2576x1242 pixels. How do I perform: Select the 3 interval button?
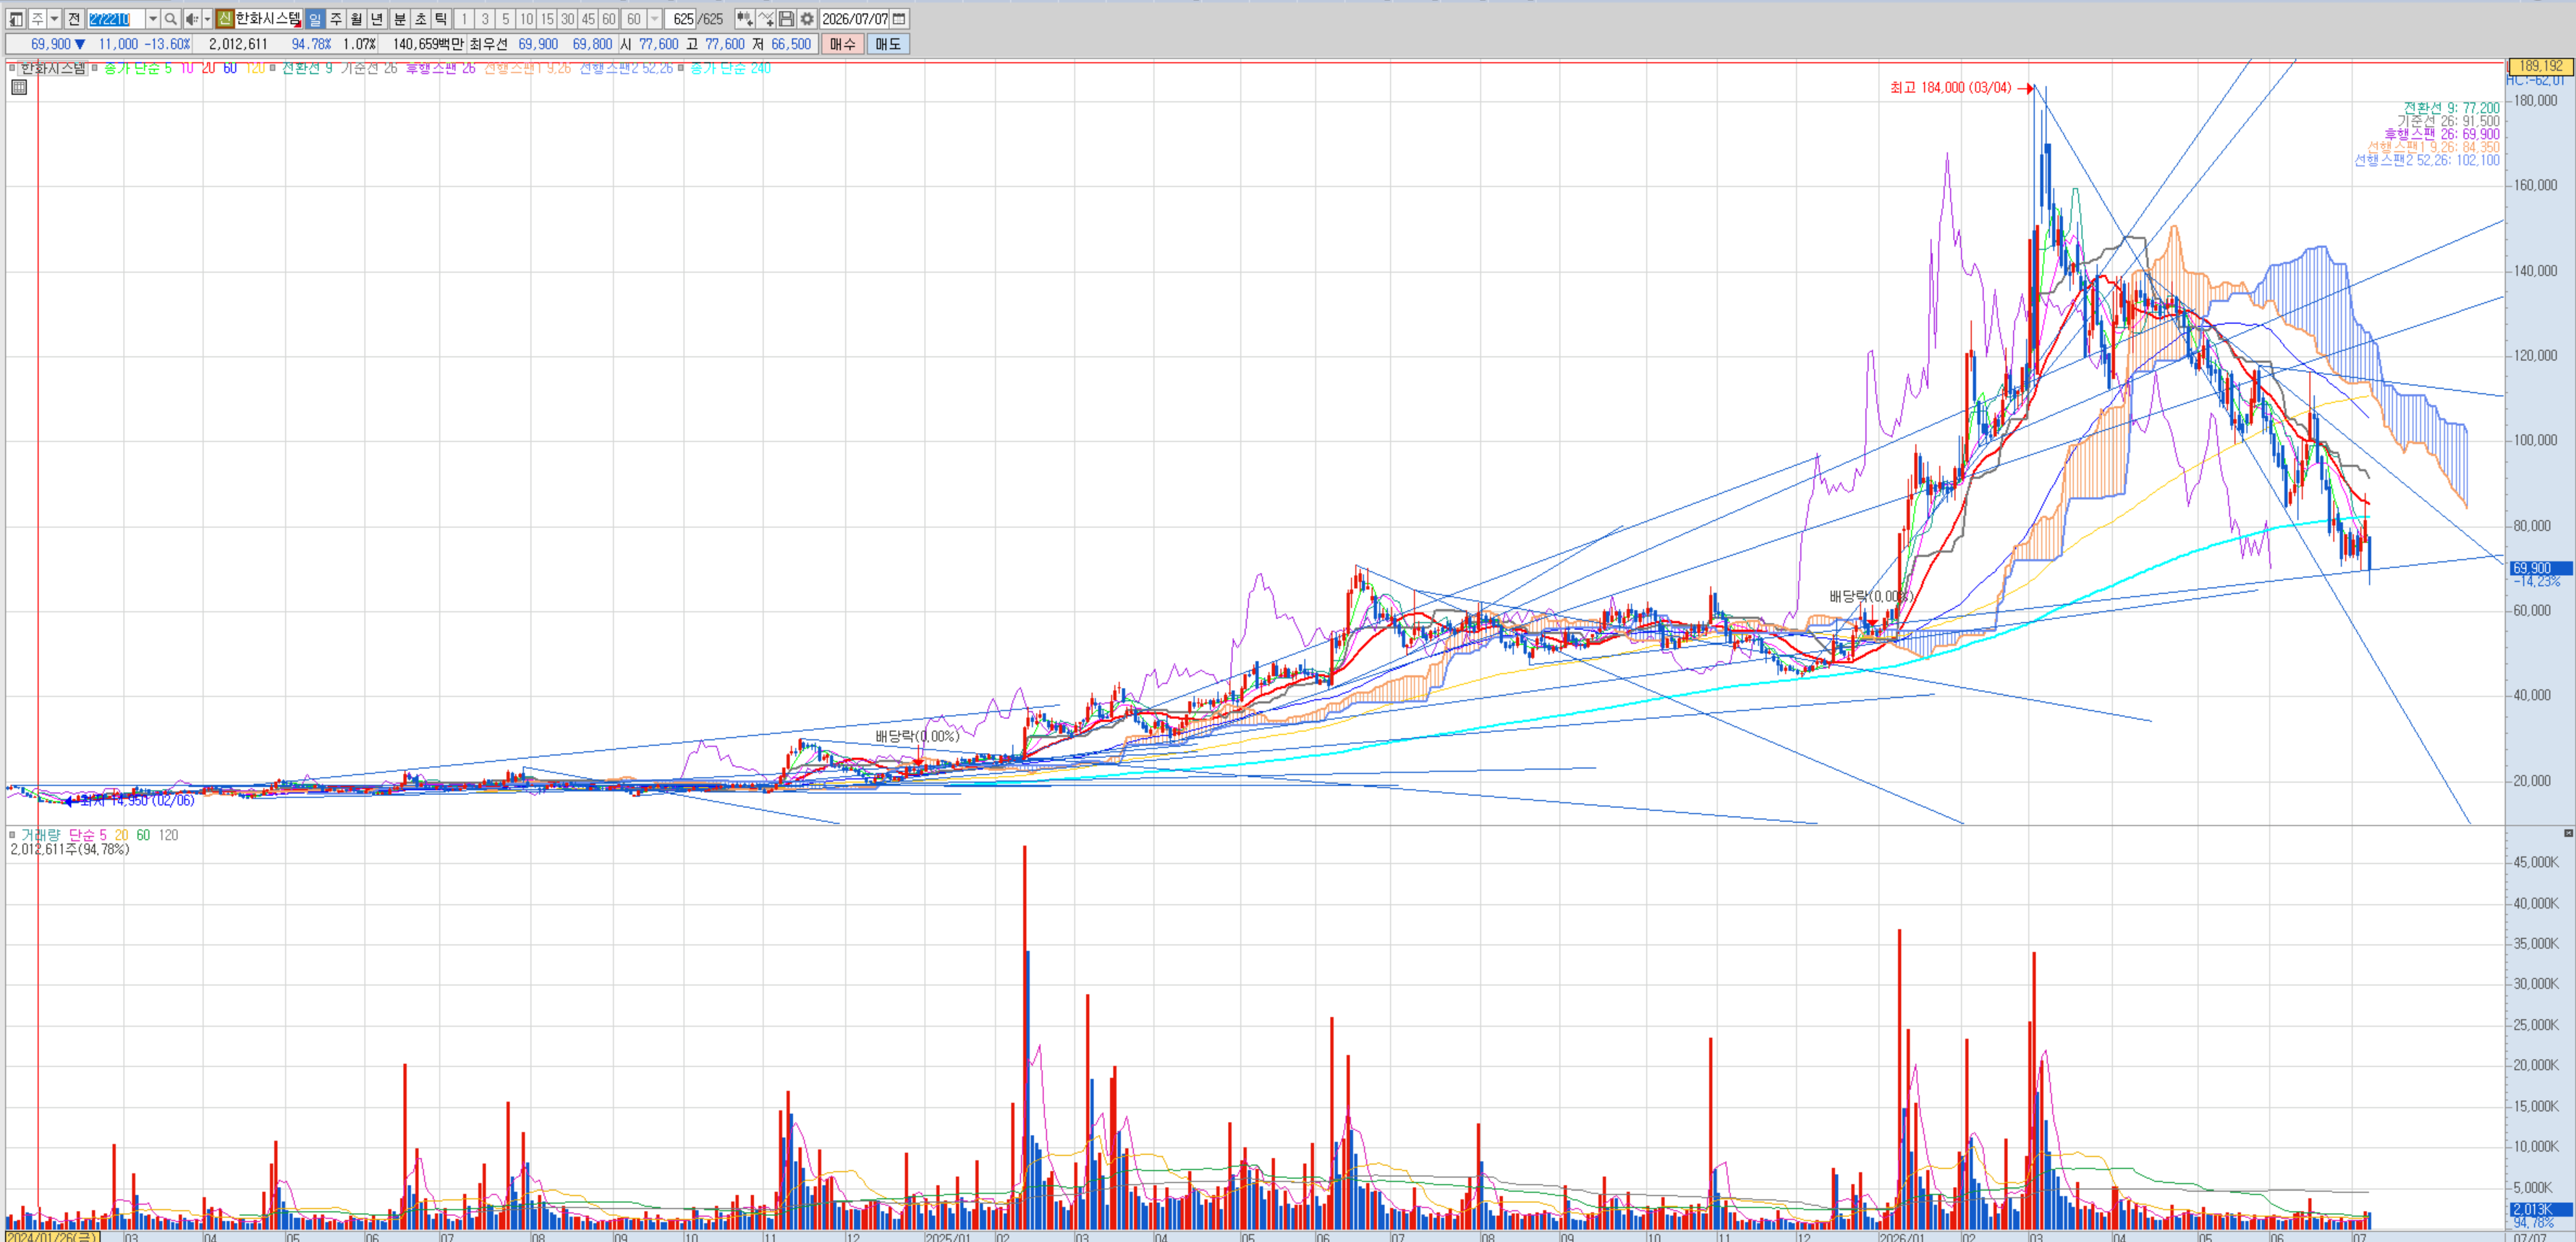coord(485,19)
